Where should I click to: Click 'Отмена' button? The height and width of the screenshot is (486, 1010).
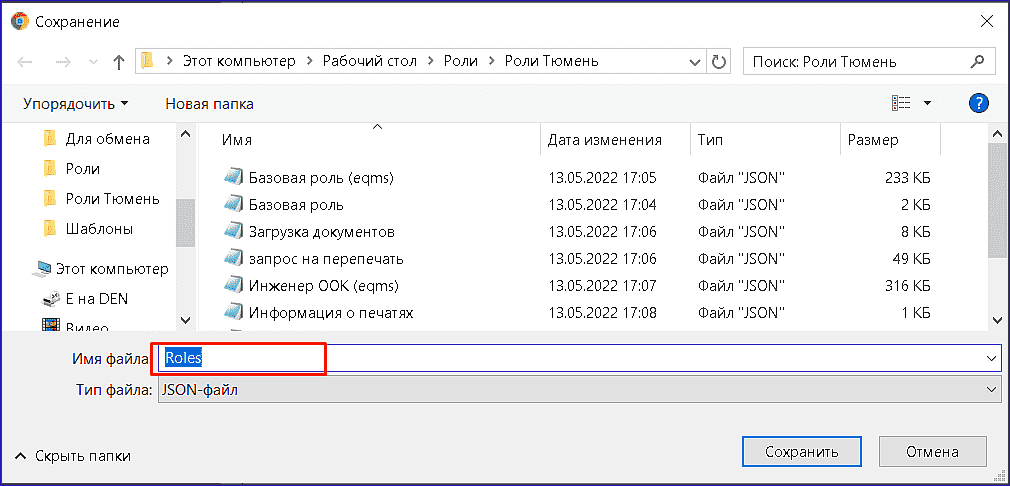tap(932, 451)
